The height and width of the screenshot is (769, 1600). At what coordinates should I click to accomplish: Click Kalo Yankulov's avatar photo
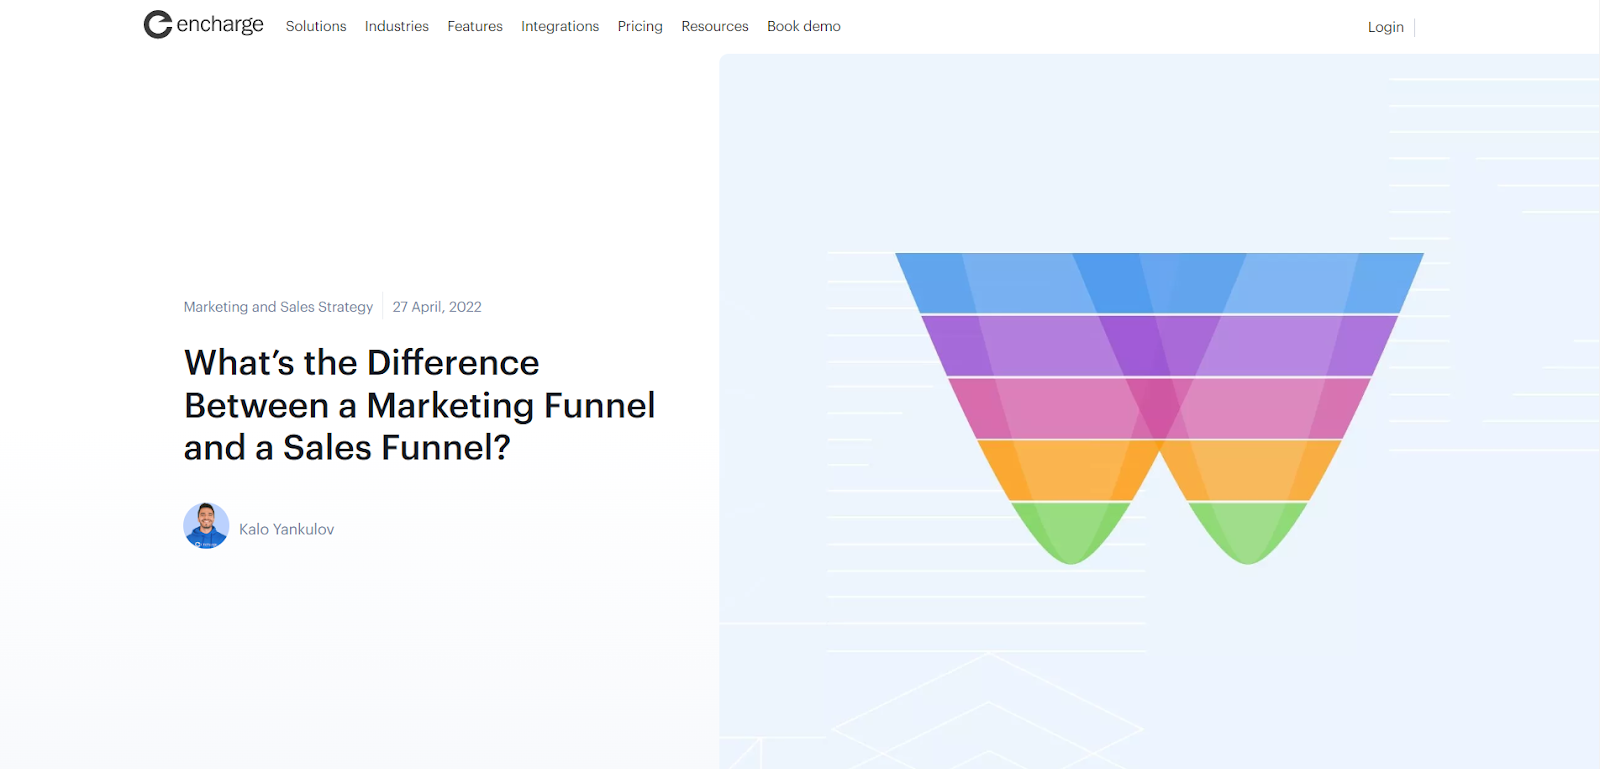pos(206,526)
